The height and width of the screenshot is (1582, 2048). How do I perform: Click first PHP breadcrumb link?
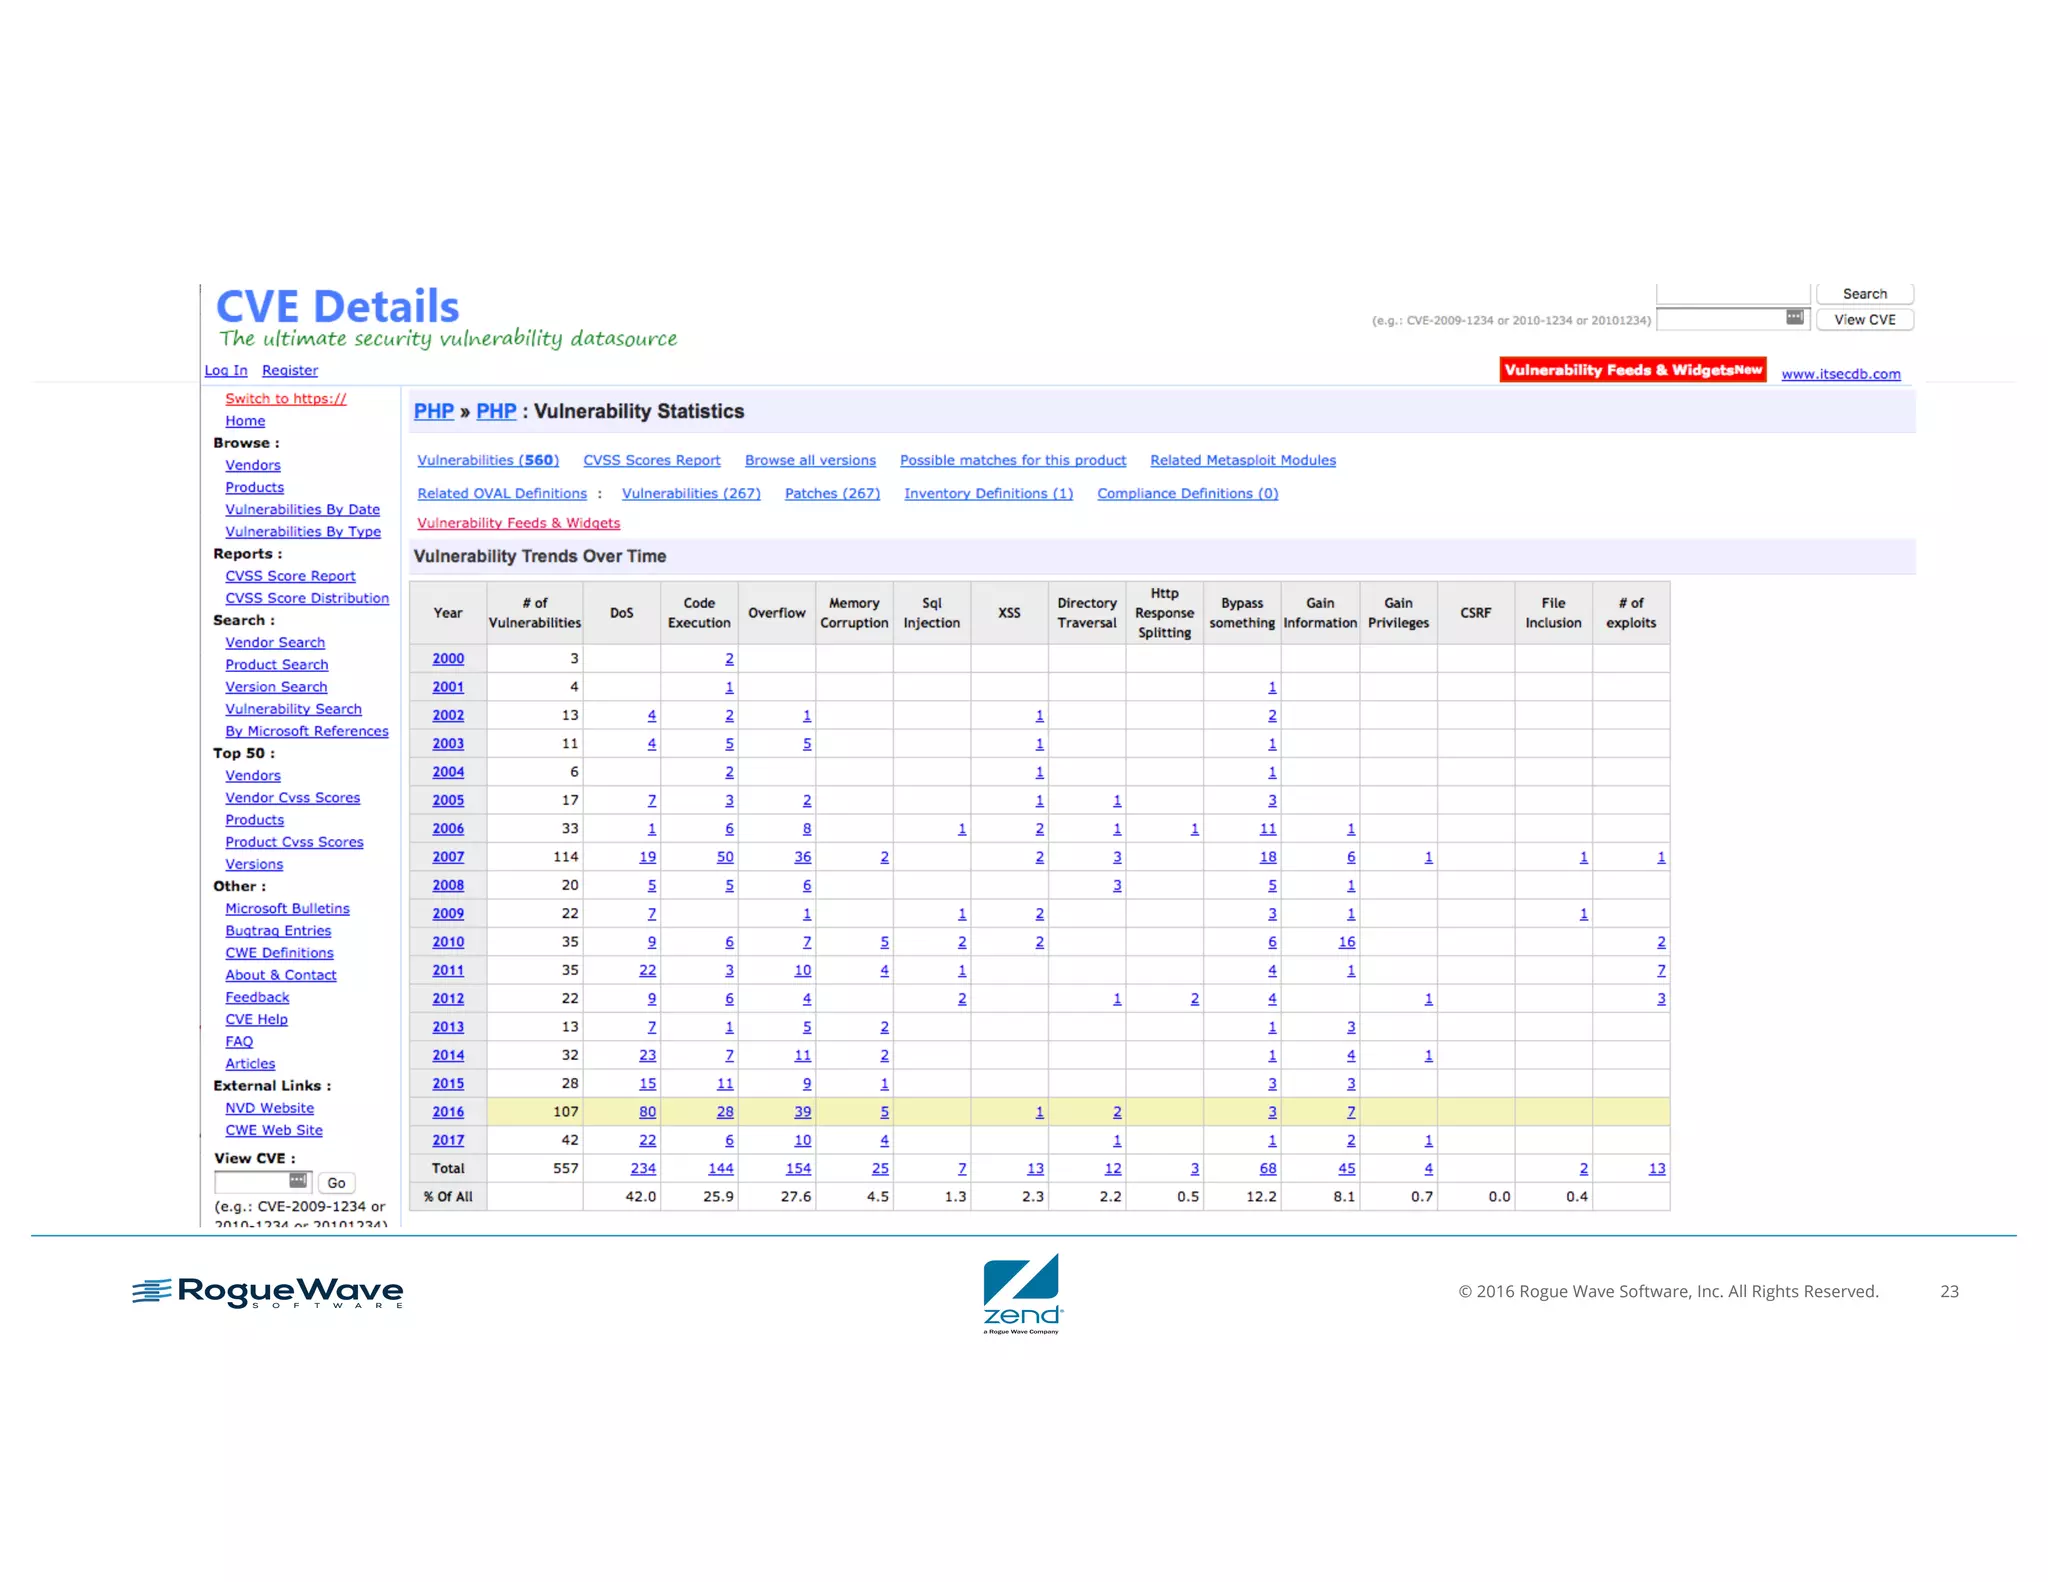tap(434, 412)
